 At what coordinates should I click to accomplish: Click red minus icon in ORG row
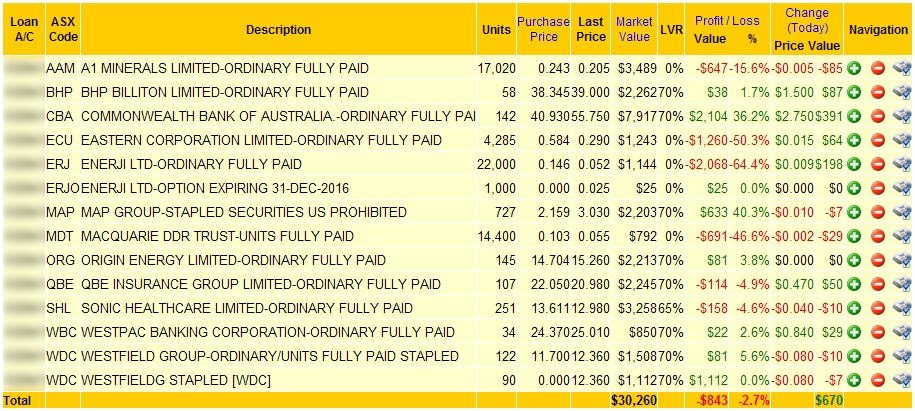tap(878, 260)
